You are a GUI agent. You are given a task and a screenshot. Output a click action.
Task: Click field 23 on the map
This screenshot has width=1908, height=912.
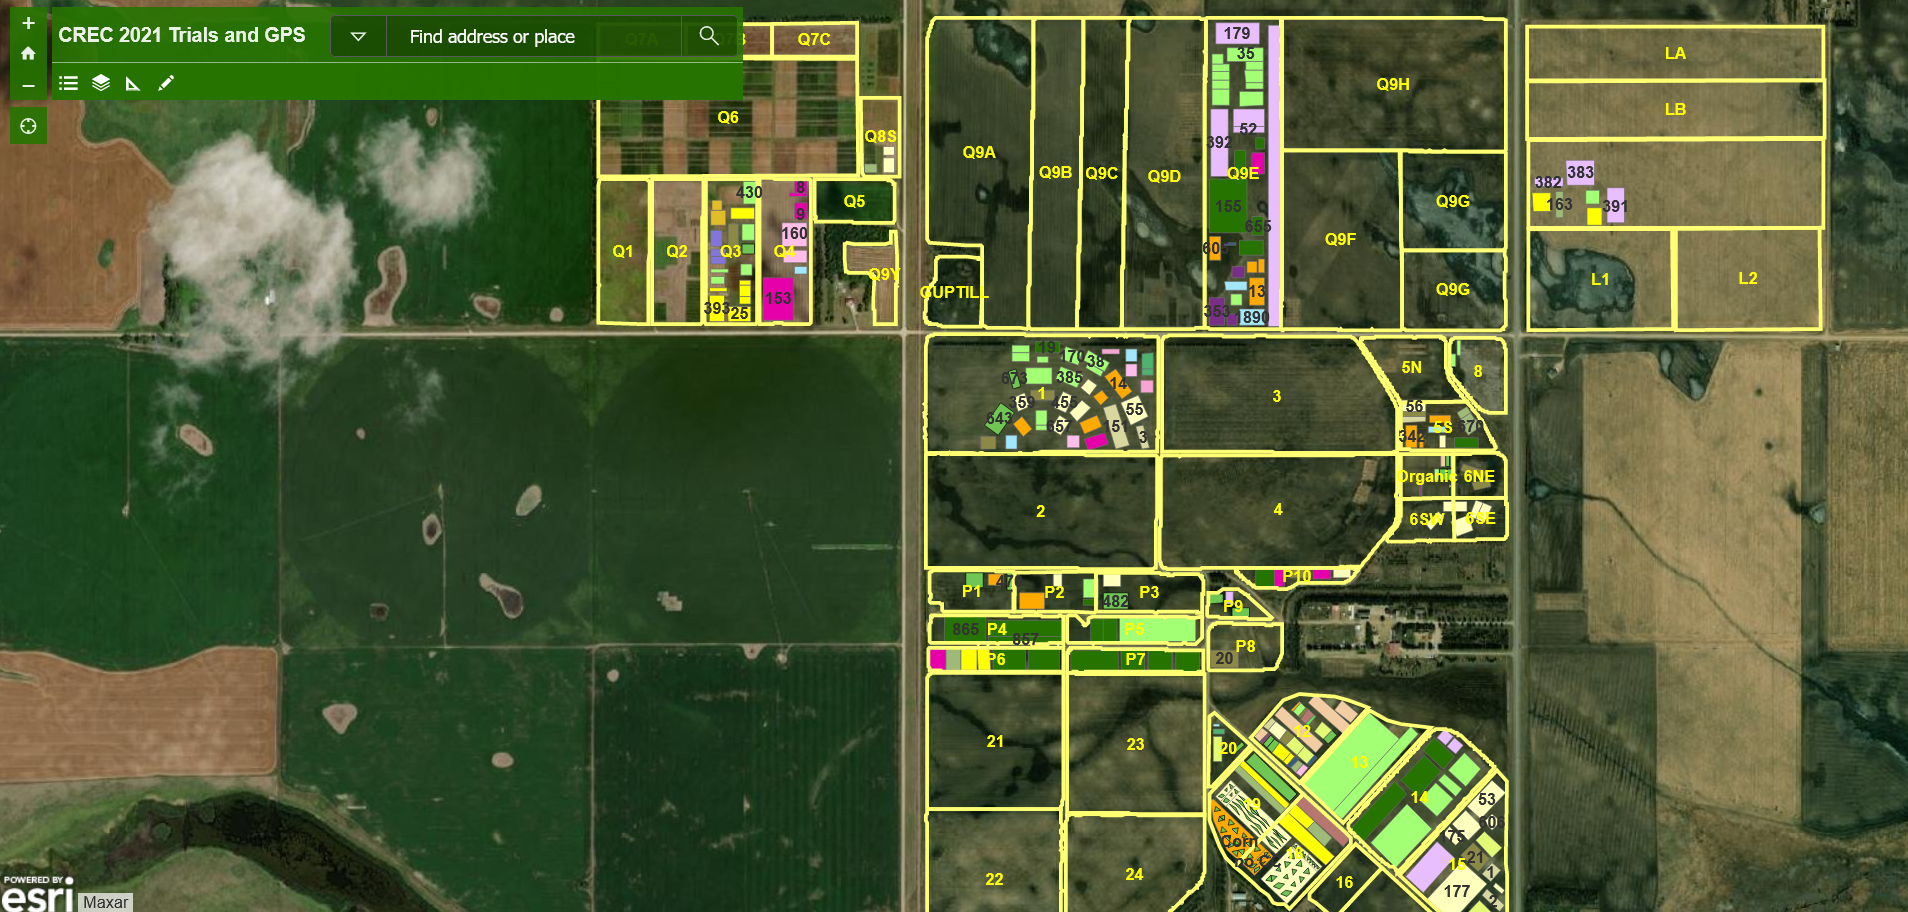(x=1135, y=744)
